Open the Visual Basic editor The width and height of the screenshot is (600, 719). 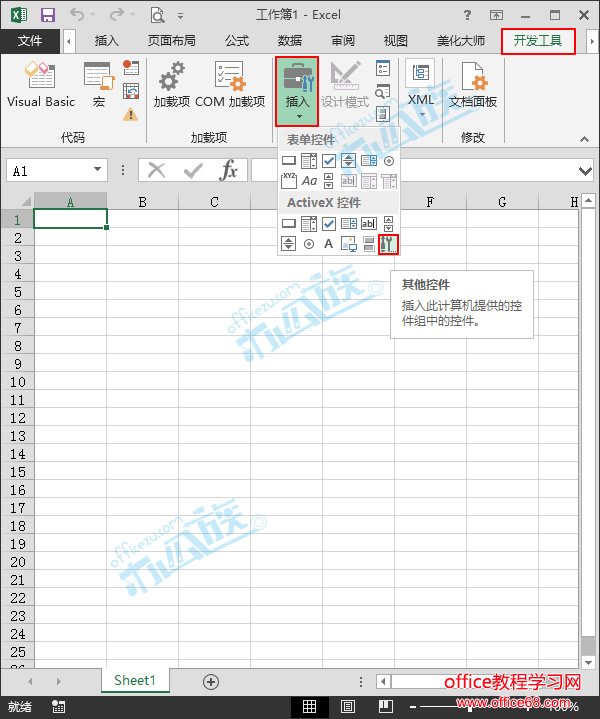[x=41, y=86]
